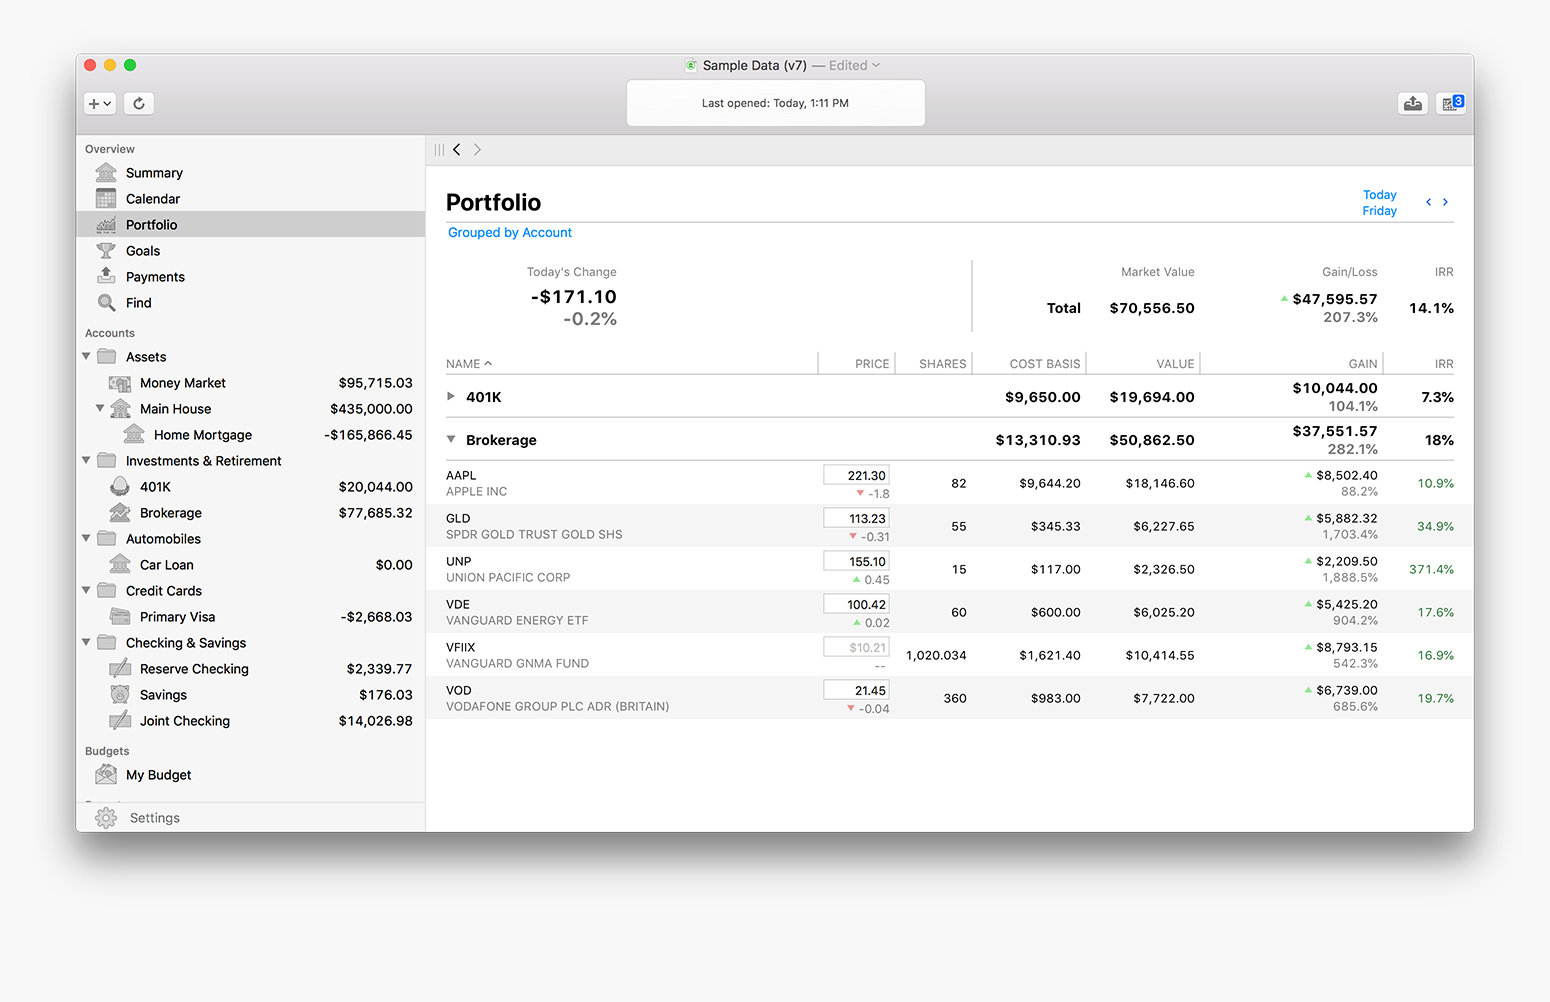Open Settings in the sidebar
This screenshot has width=1550, height=1002.
155,818
